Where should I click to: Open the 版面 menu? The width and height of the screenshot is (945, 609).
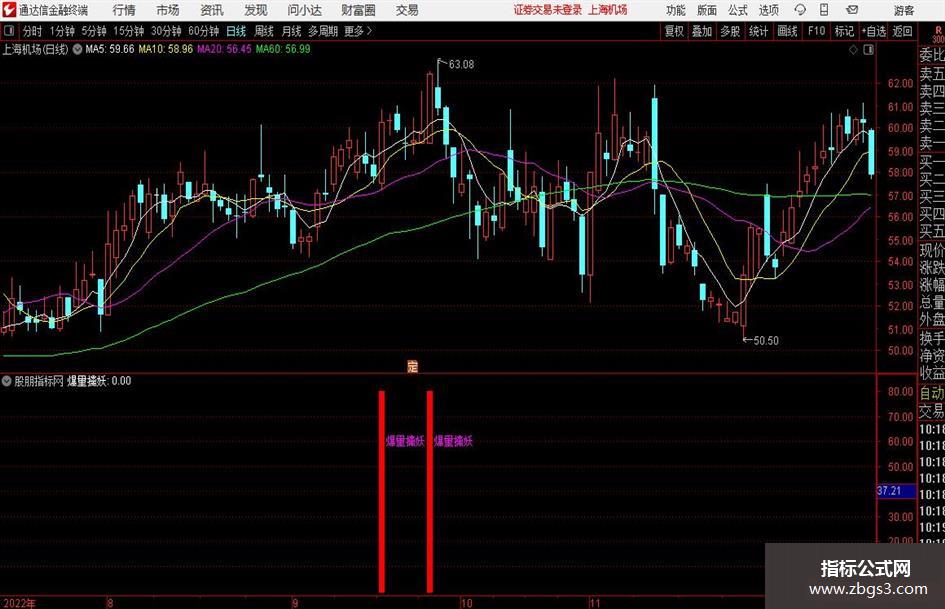tap(707, 10)
